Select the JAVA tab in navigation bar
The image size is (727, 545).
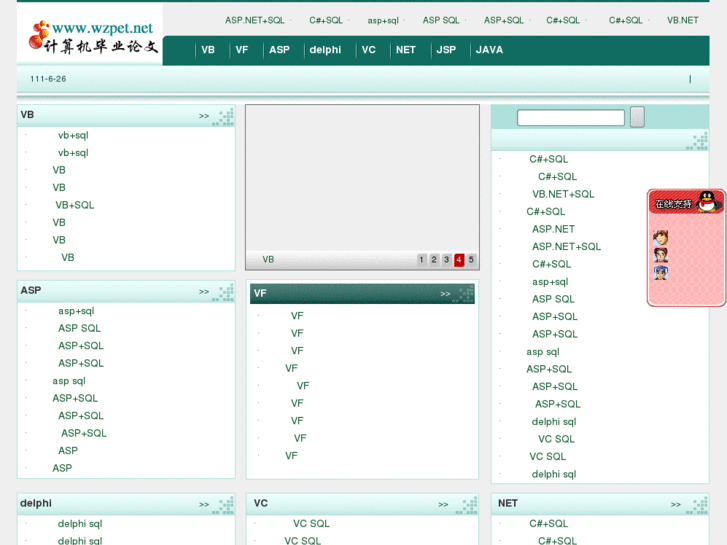pos(489,50)
